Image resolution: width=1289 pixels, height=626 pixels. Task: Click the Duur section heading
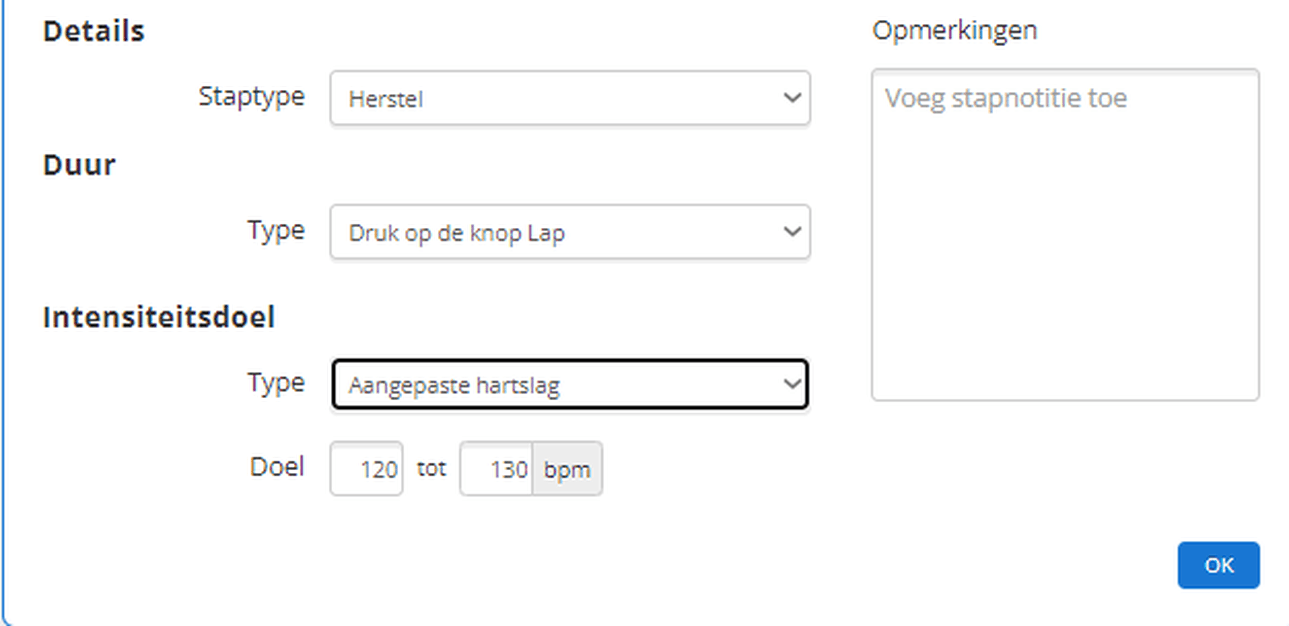point(79,164)
